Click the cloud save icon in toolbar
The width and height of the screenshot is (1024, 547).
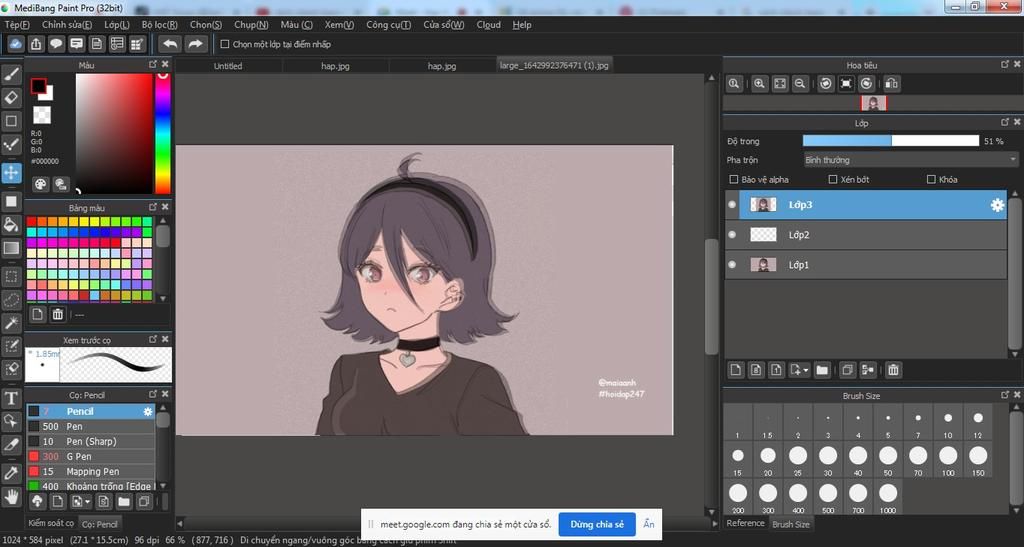pos(16,44)
